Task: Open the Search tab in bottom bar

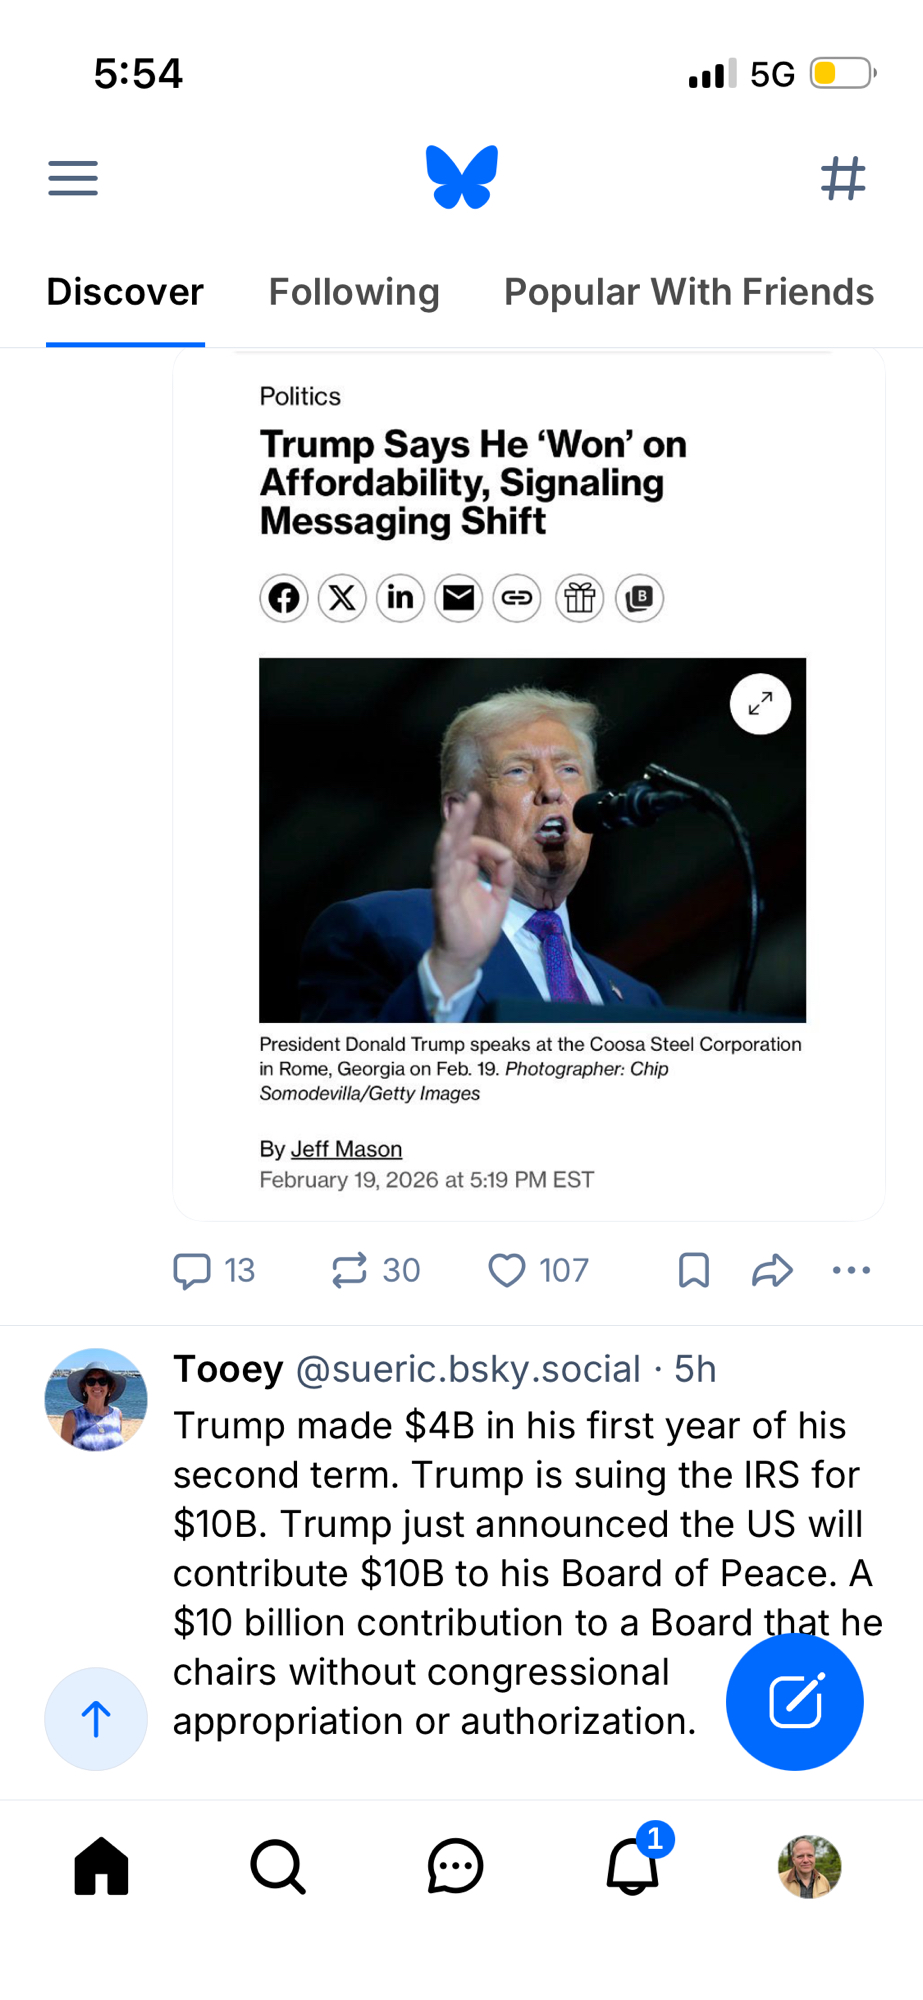Action: point(278,1866)
